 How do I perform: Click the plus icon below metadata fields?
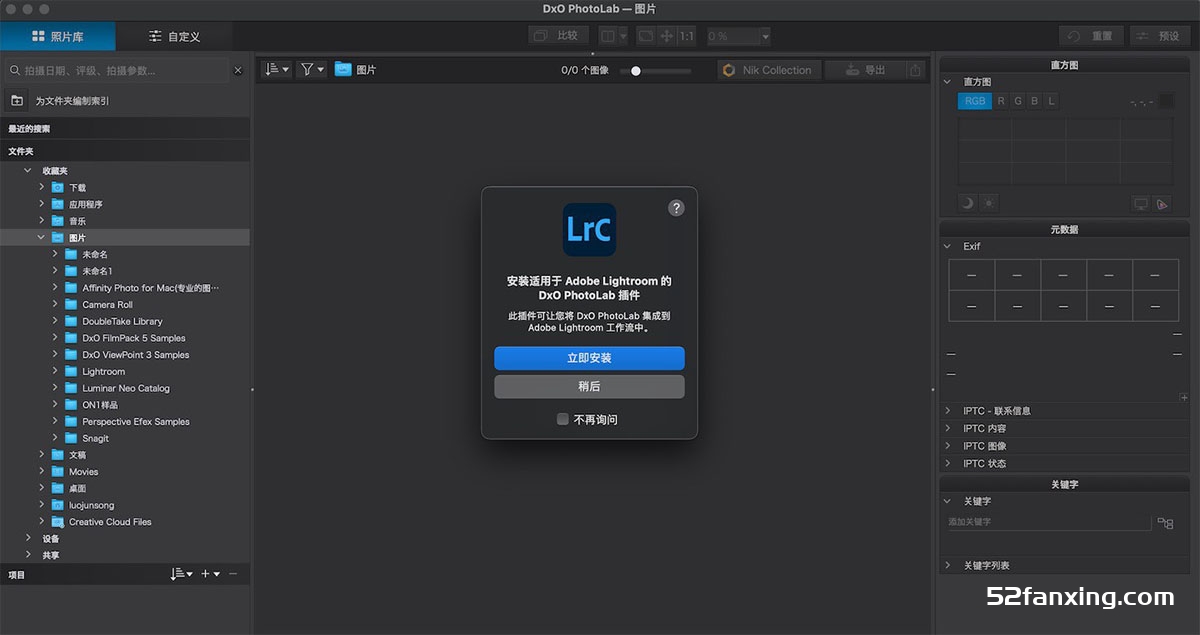(1184, 397)
